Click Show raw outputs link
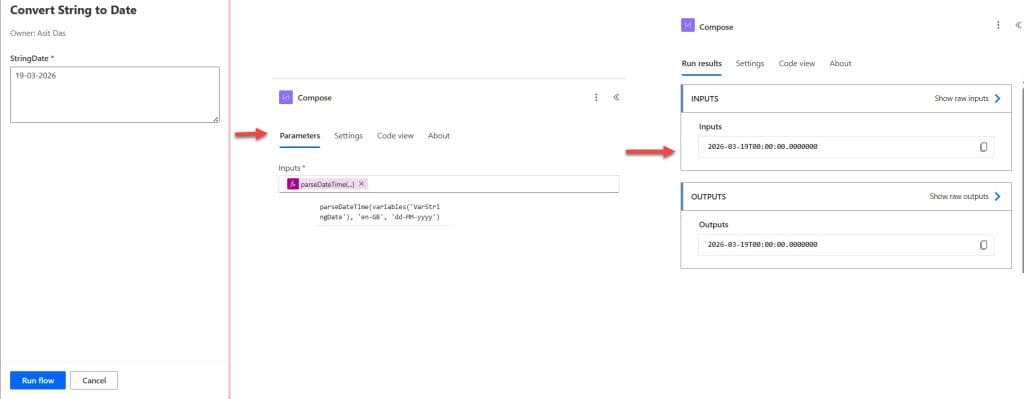1024x399 pixels. click(x=959, y=197)
